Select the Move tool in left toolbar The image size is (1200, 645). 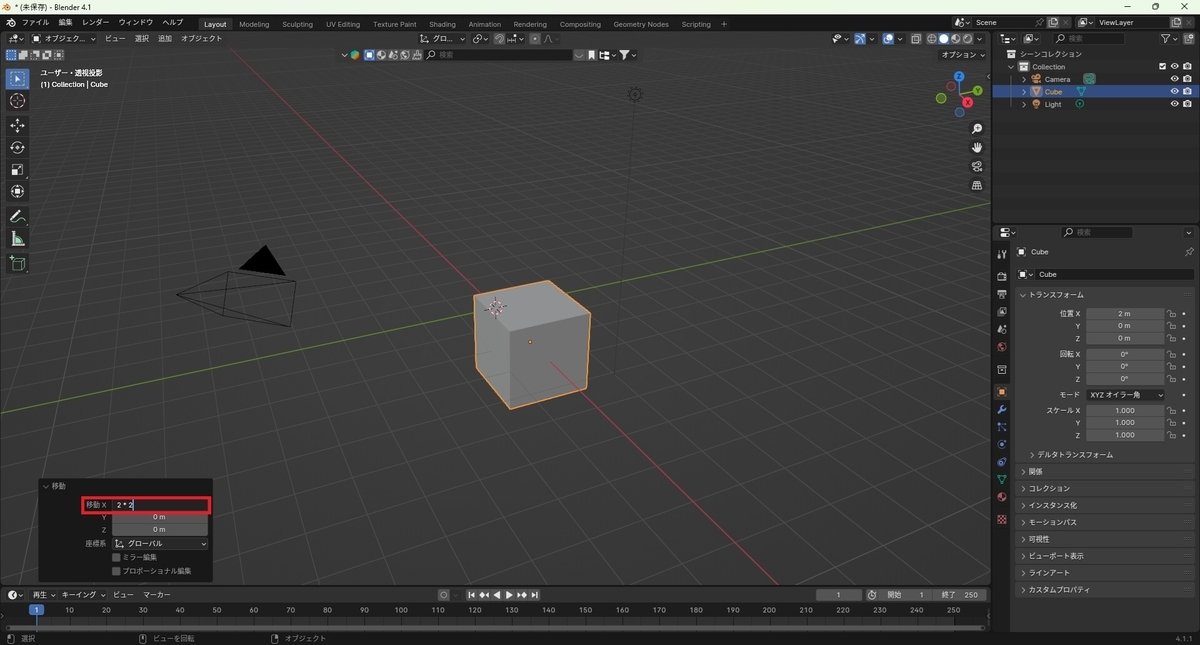[x=17, y=125]
